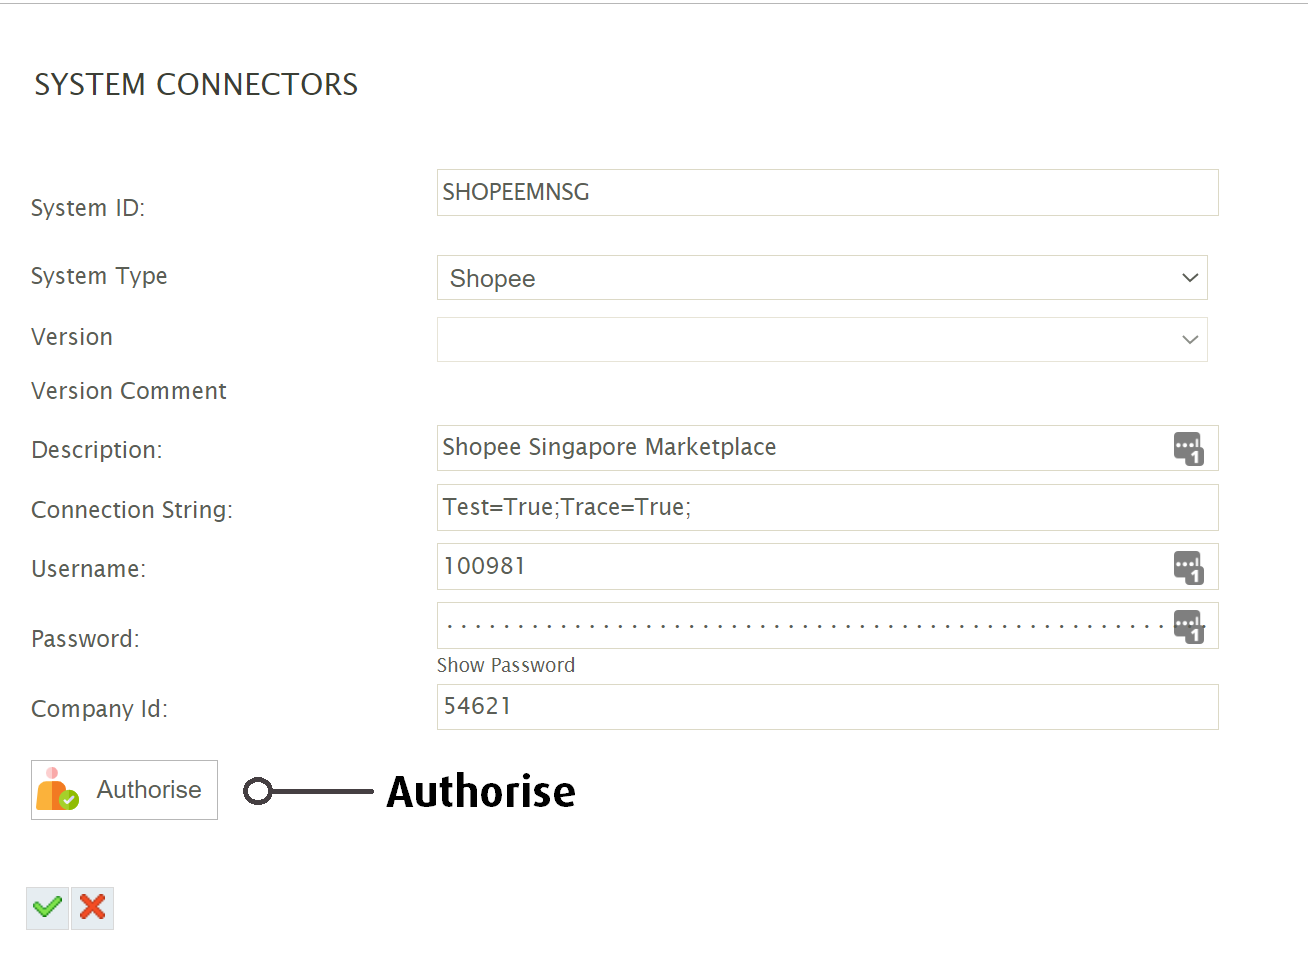This screenshot has width=1308, height=969.
Task: Click the Description text field
Action: [x=800, y=448]
